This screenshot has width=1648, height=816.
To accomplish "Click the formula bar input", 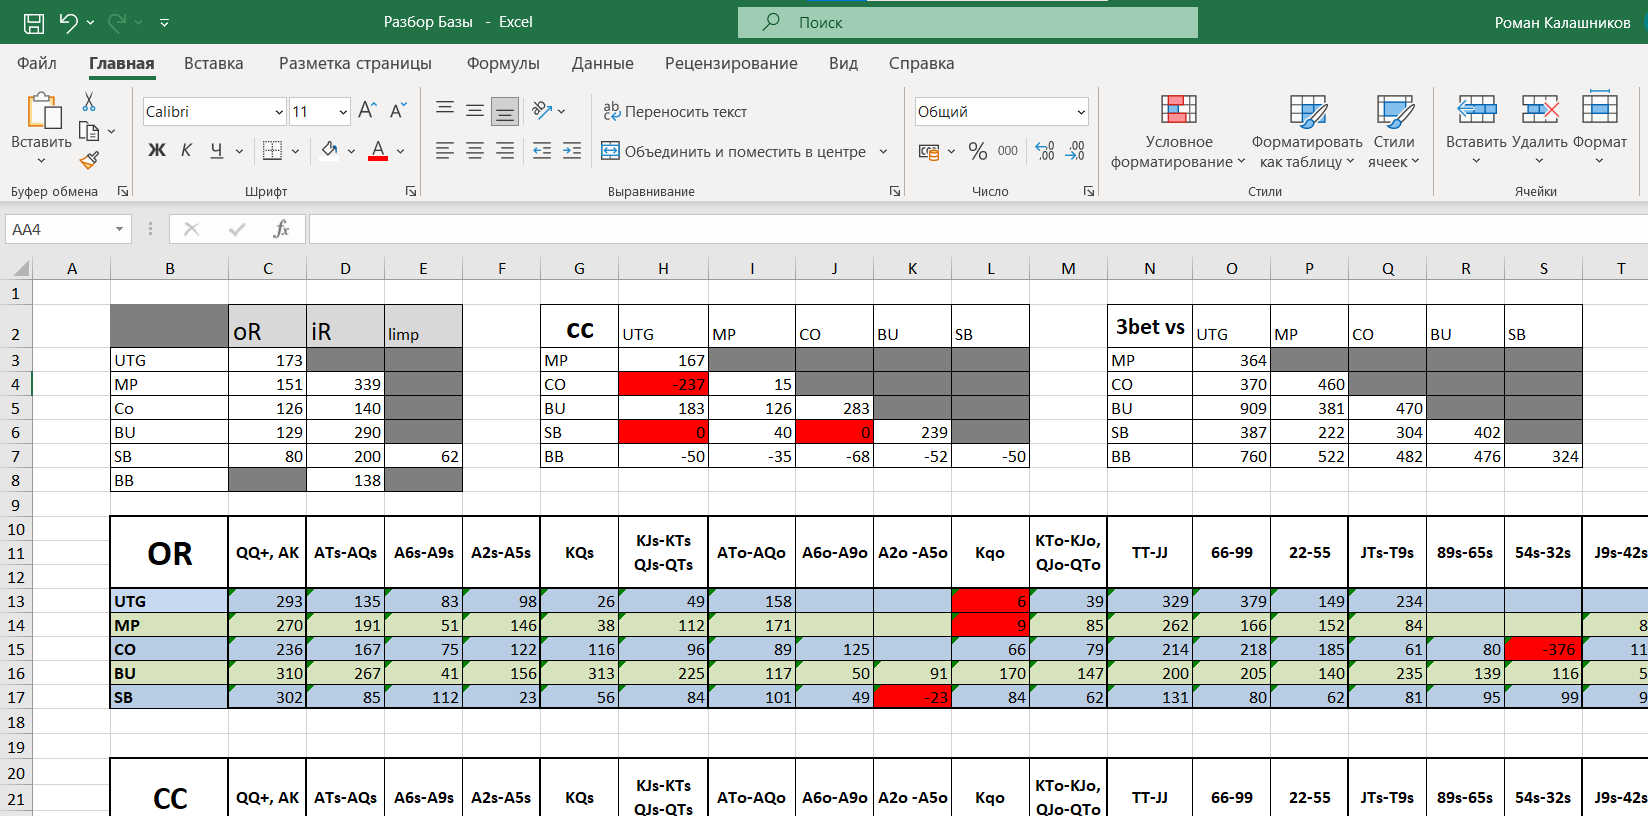I will click(978, 229).
